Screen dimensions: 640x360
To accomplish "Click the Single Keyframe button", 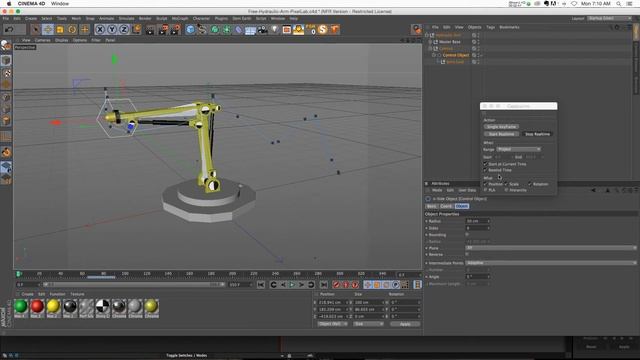I will pos(501,127).
